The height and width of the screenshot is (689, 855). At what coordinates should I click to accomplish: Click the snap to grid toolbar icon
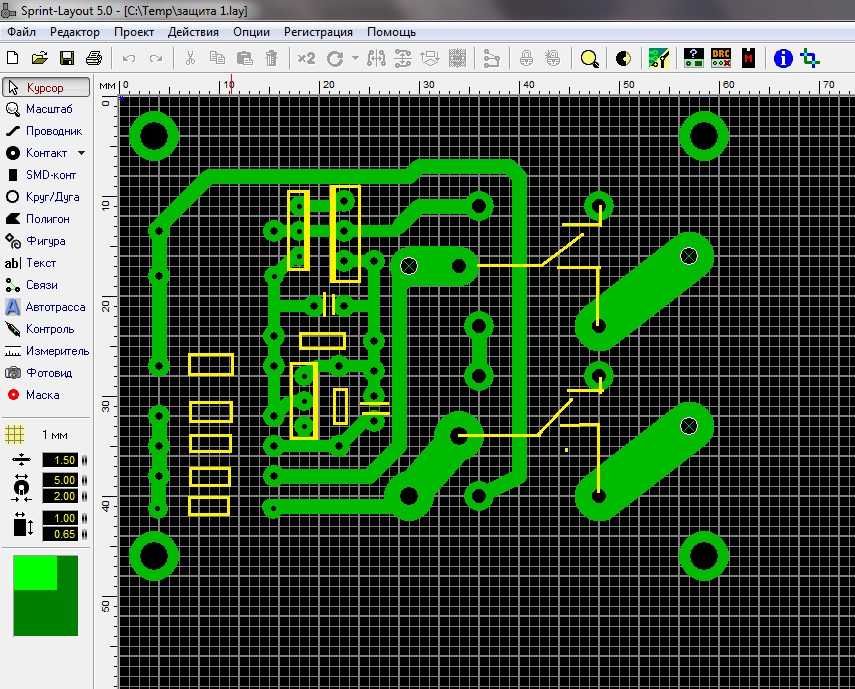[457, 58]
